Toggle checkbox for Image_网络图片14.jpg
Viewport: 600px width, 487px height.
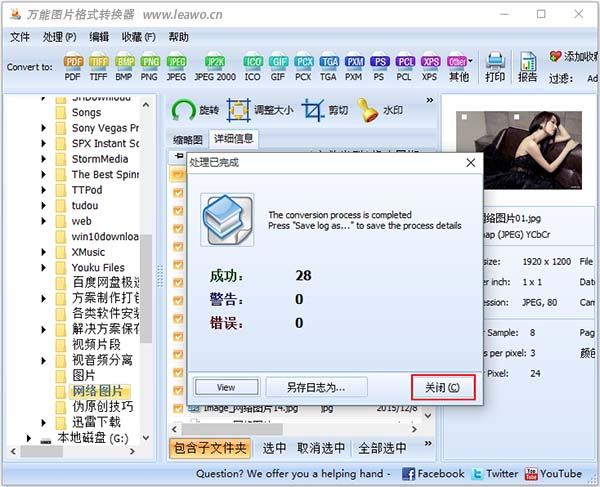(178, 408)
